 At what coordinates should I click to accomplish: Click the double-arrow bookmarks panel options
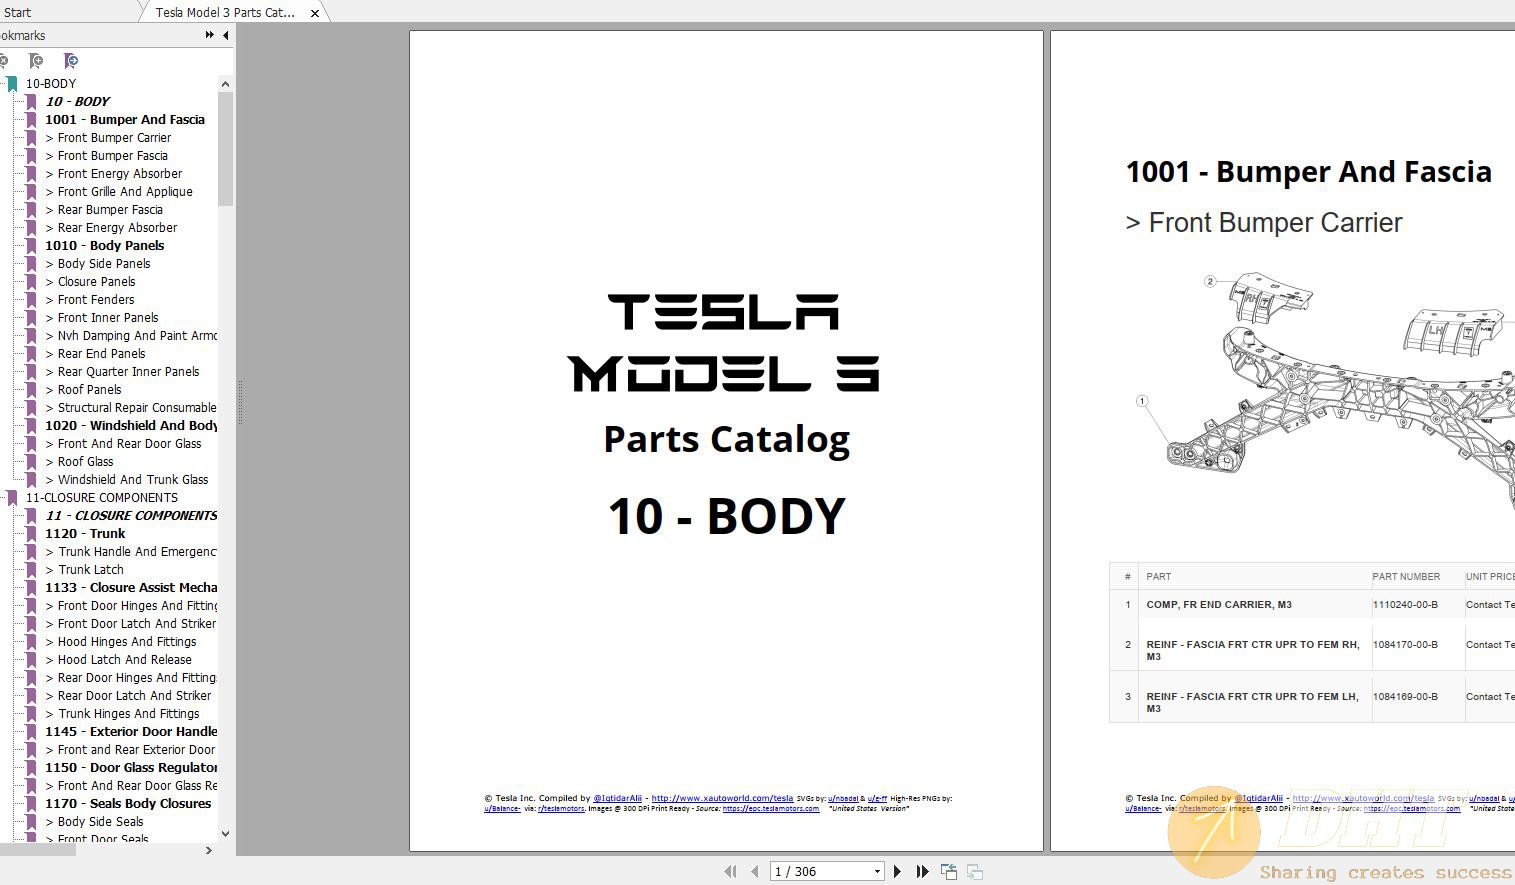click(x=209, y=35)
